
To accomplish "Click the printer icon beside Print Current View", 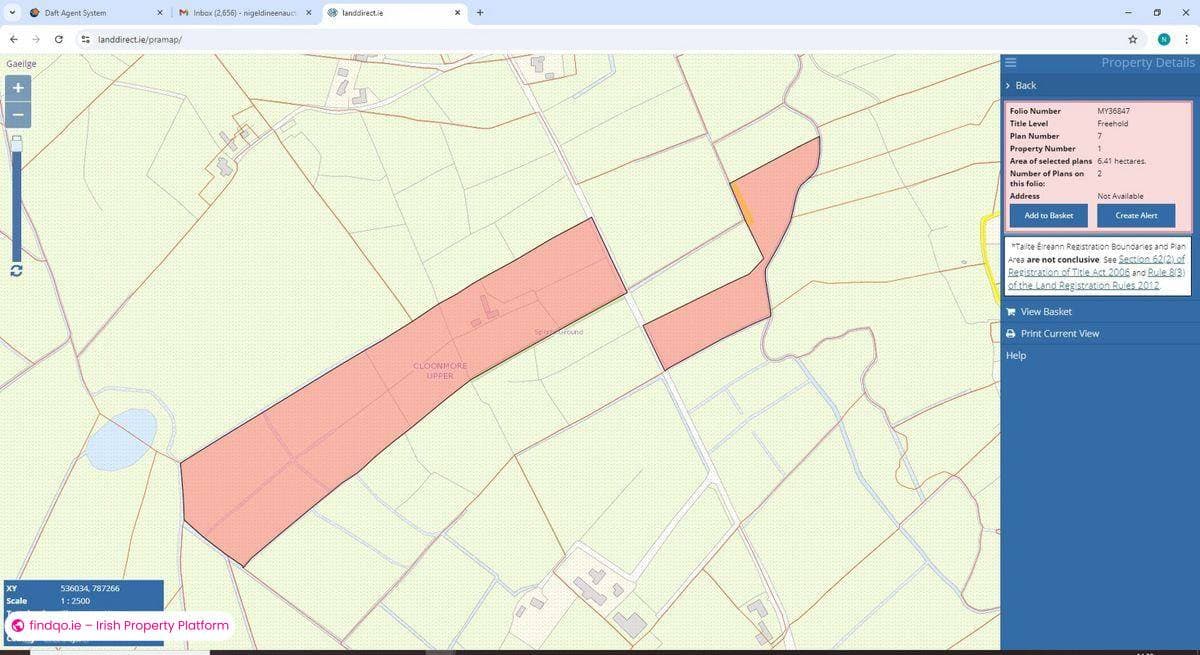I will click(x=1011, y=333).
